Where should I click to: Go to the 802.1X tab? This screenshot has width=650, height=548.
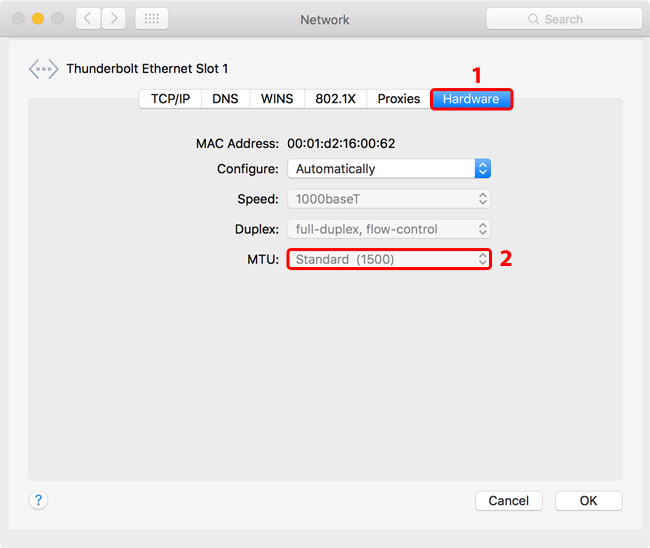pyautogui.click(x=335, y=99)
